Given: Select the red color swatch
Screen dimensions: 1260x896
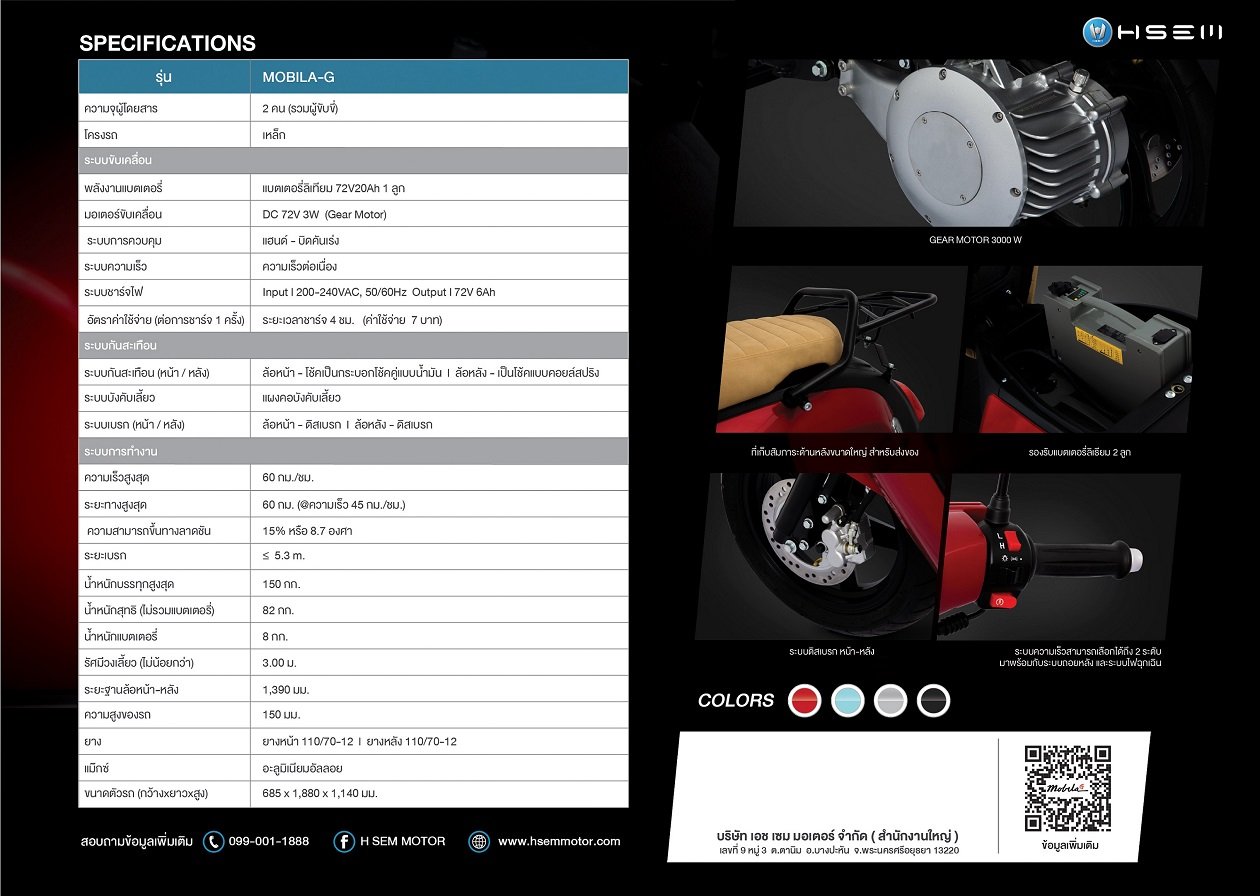Looking at the screenshot, I should pyautogui.click(x=804, y=701).
